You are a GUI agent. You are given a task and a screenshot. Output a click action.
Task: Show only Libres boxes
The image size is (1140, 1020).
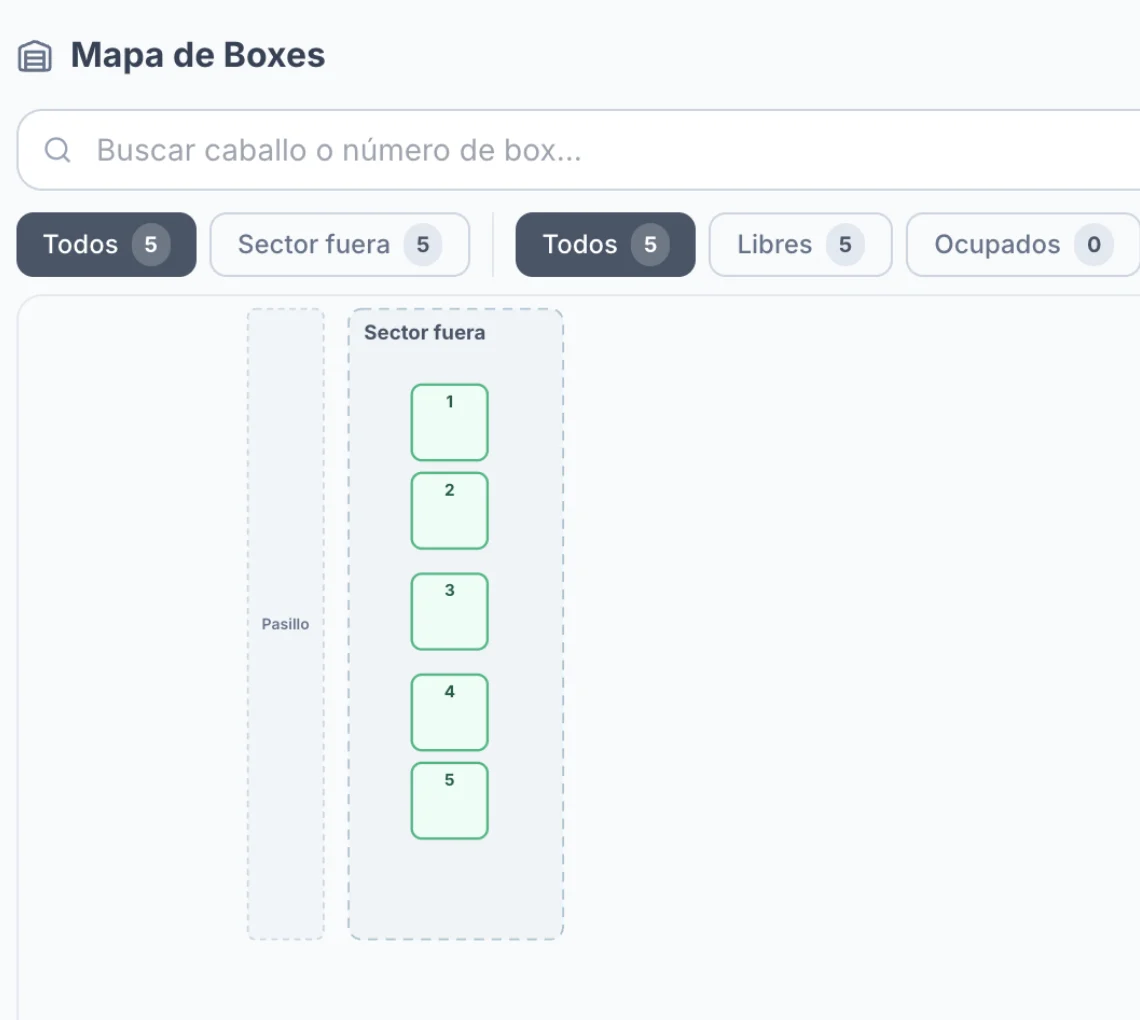pyautogui.click(x=800, y=244)
